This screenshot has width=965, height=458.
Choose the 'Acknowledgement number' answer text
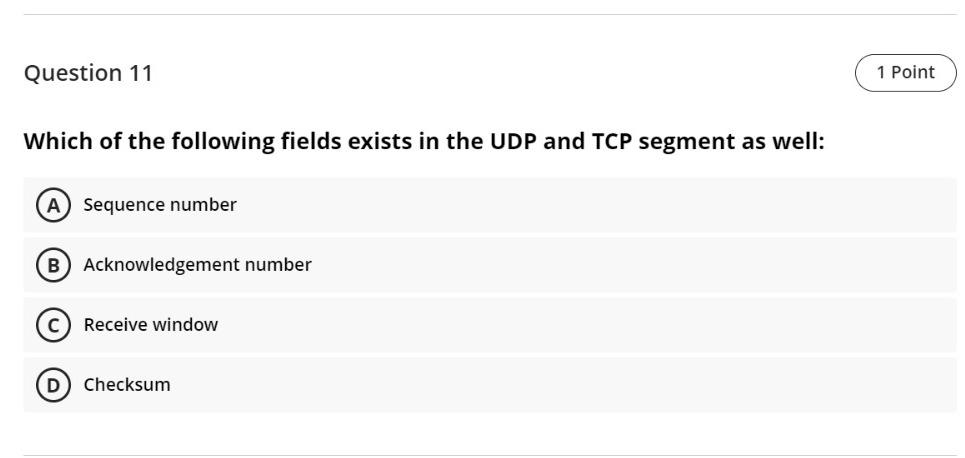point(198,265)
